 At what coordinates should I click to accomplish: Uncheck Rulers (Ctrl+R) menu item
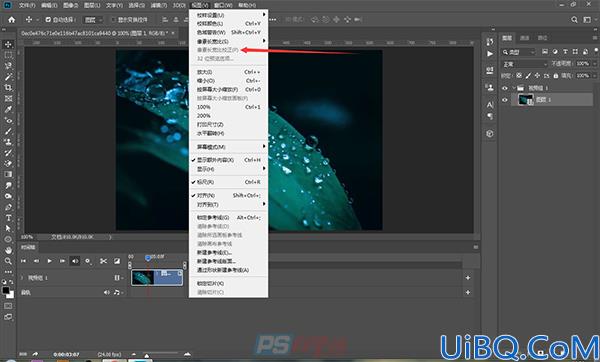pos(228,182)
